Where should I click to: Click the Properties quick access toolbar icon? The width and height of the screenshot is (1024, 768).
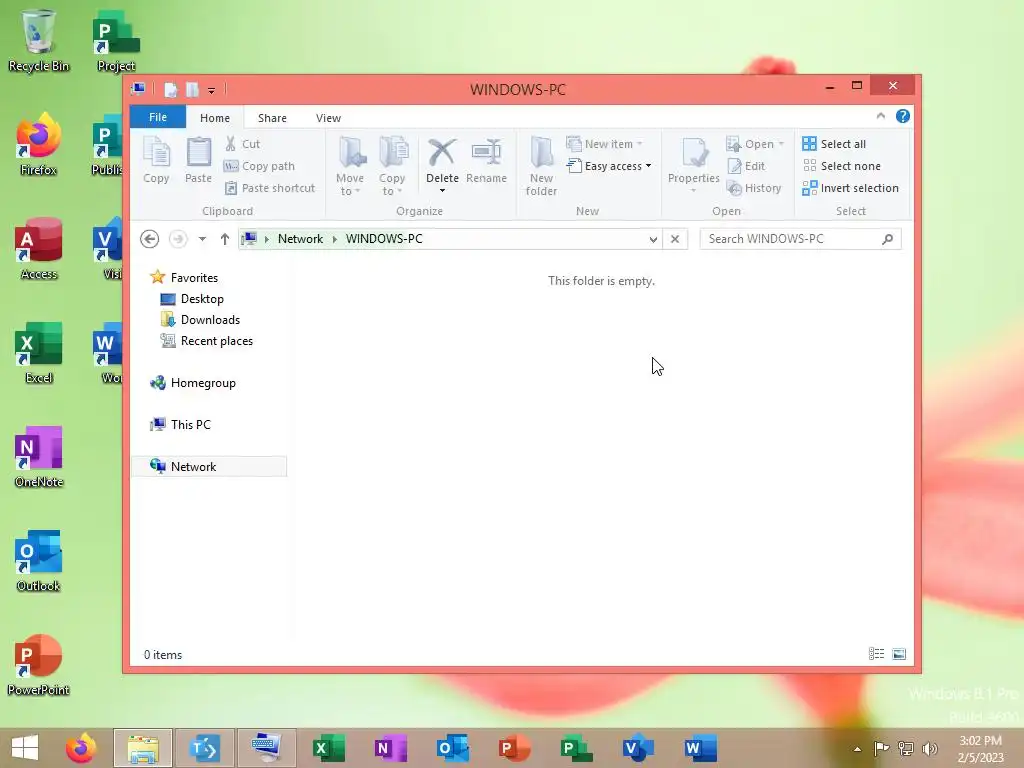[x=170, y=89]
